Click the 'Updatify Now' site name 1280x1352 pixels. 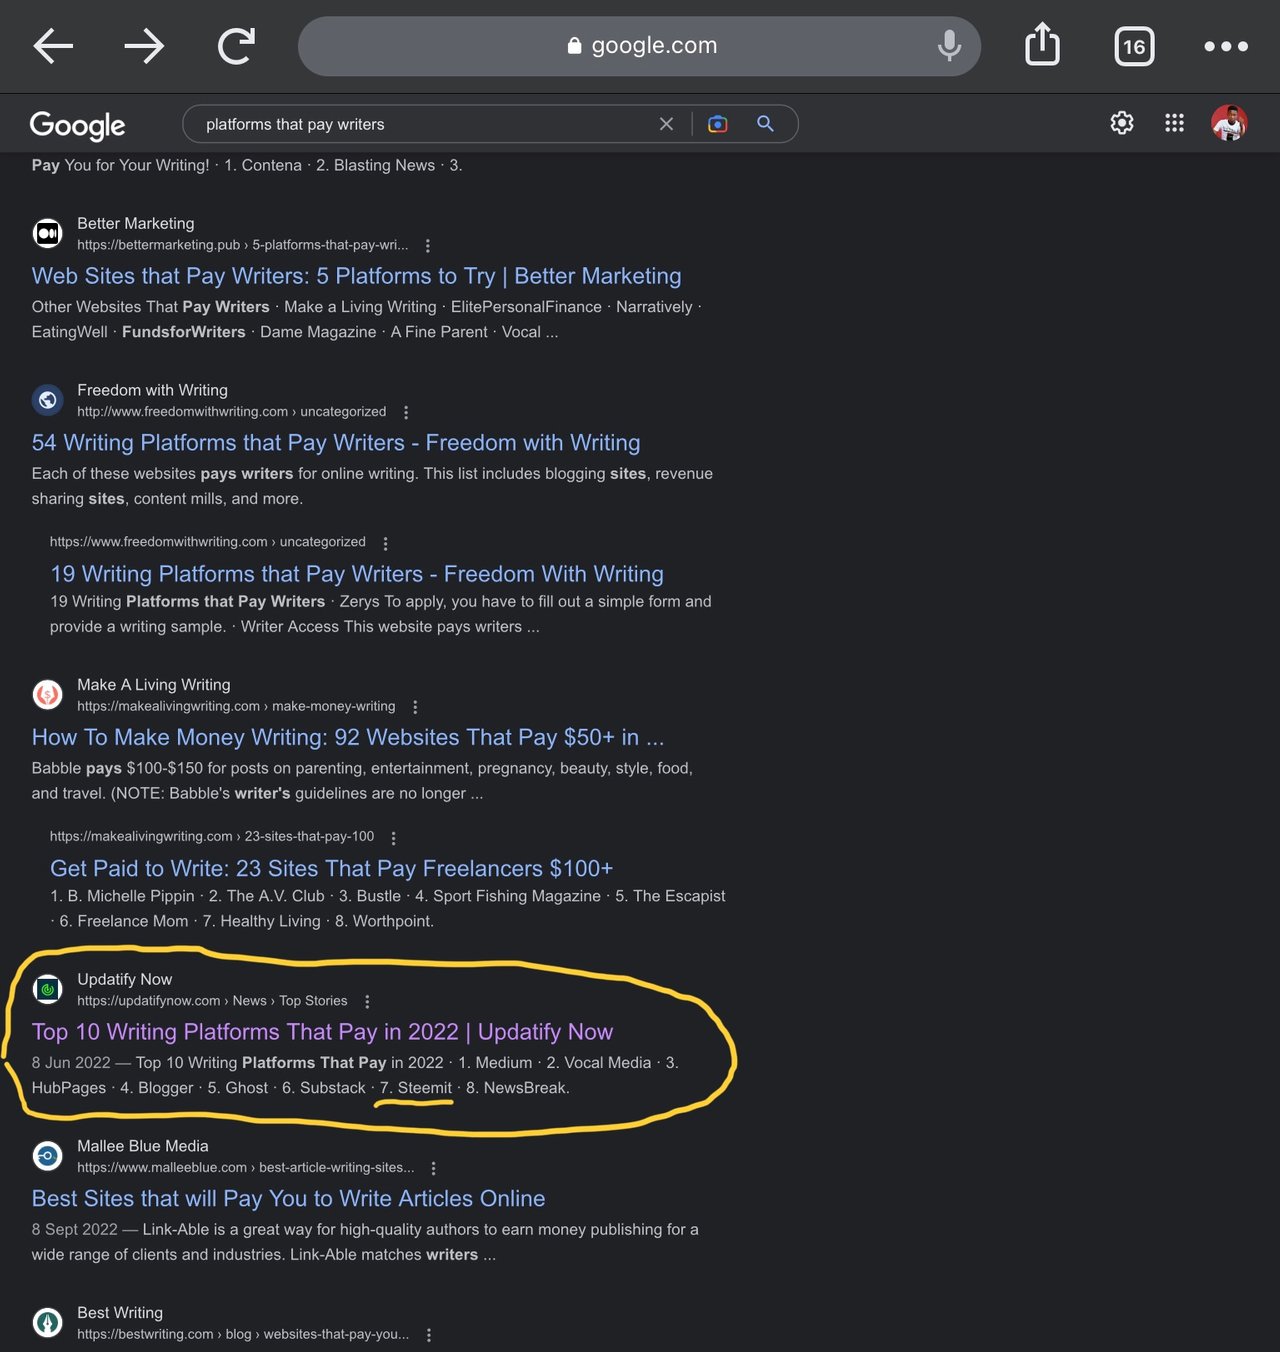[125, 979]
